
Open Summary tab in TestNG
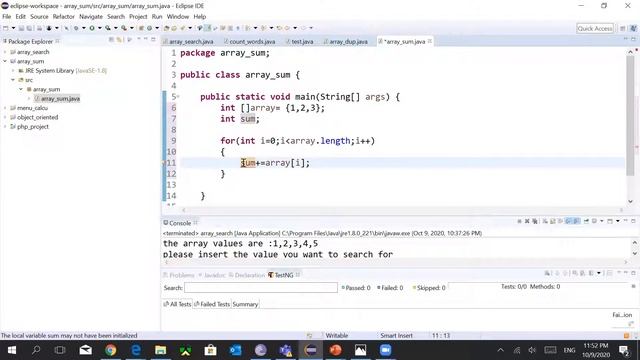pos(245,304)
